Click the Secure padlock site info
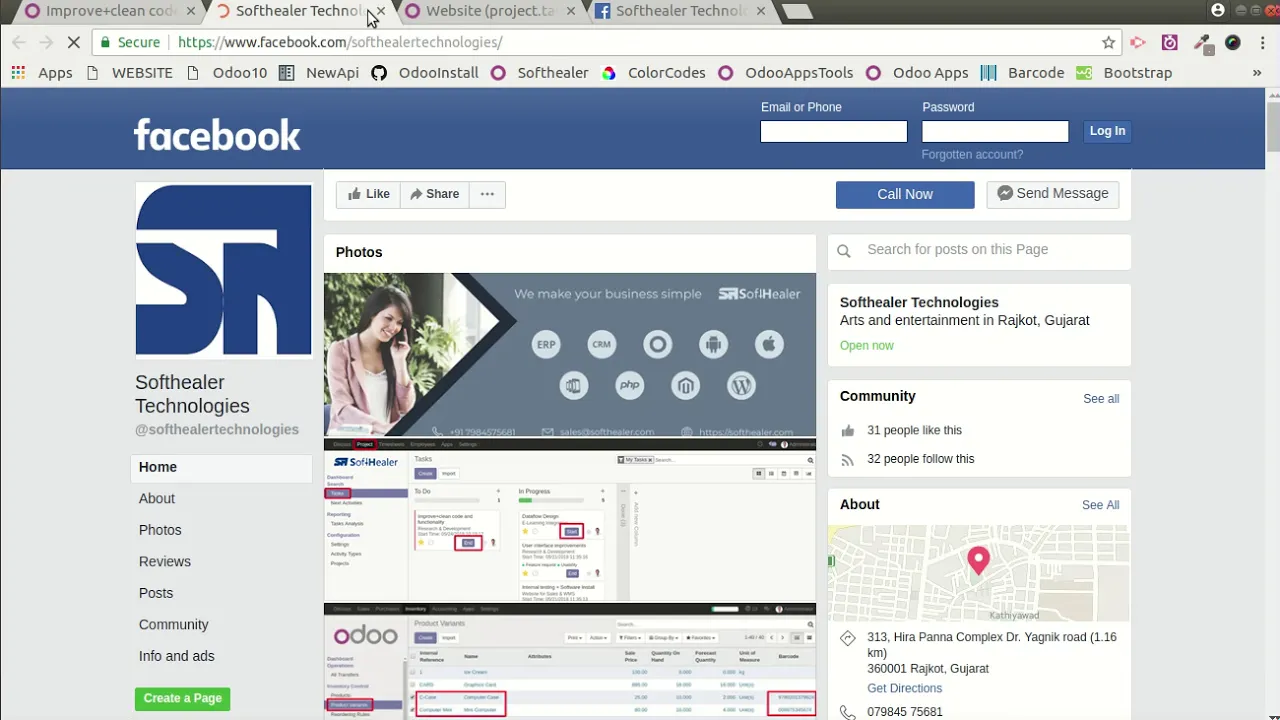This screenshot has height=720, width=1280. click(130, 42)
